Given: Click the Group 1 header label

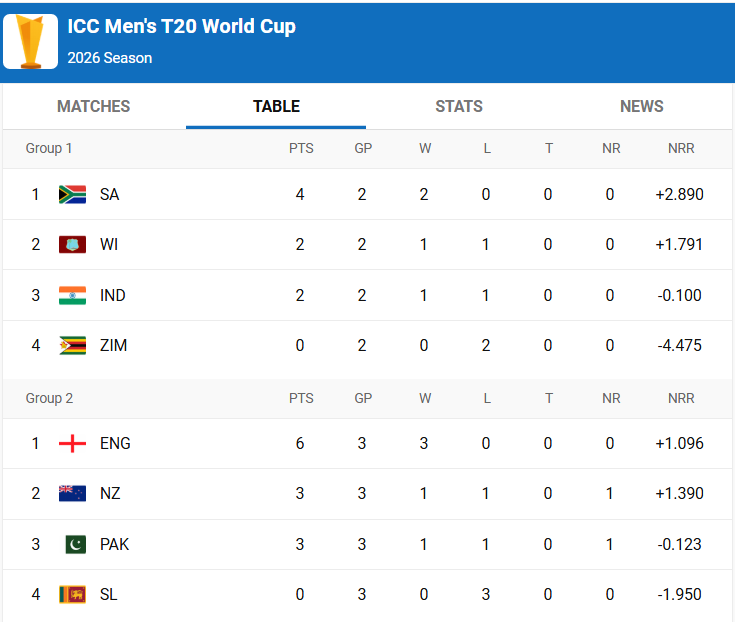Looking at the screenshot, I should pos(49,148).
